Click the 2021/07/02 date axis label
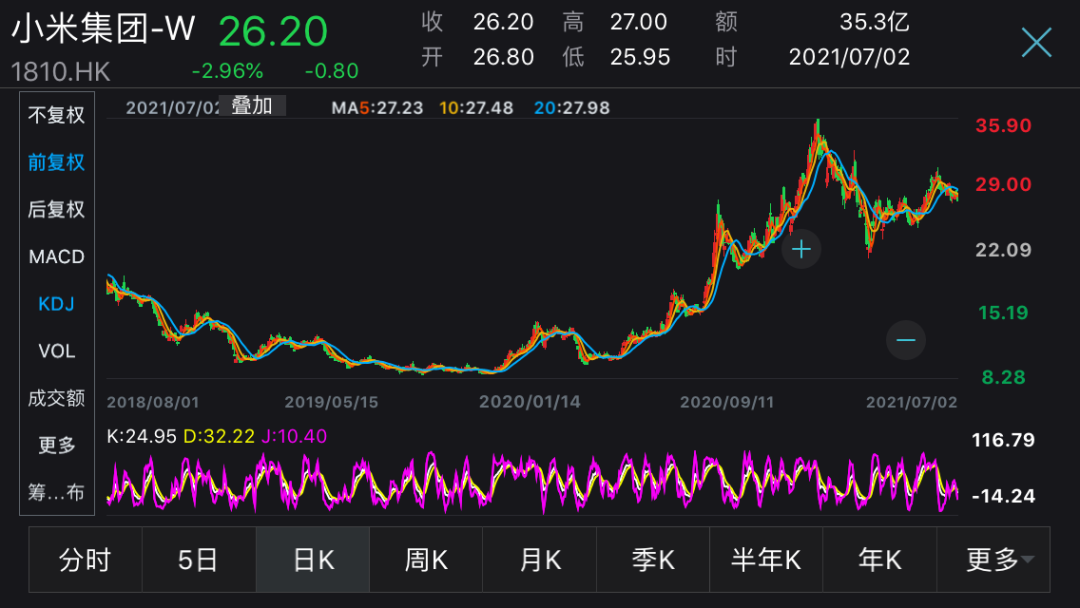The image size is (1080, 608). click(911, 402)
